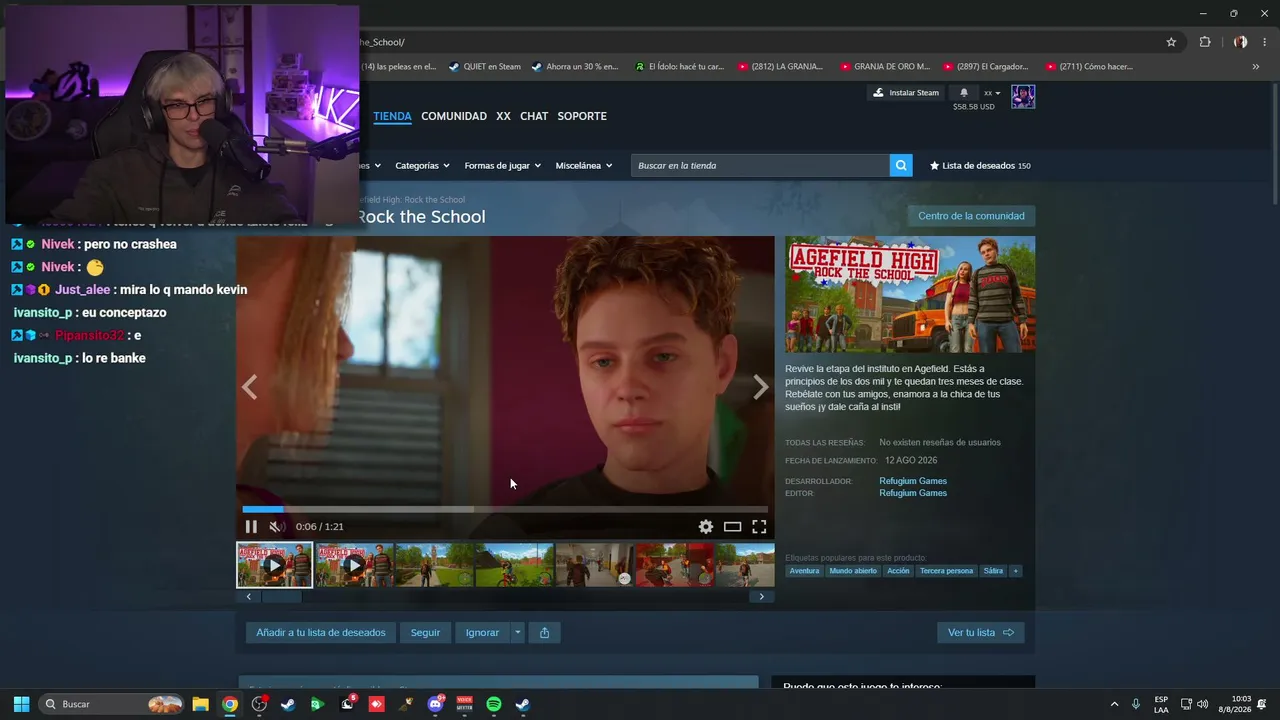Toggle theater mode in video player
This screenshot has width=1280, height=720.
[733, 527]
